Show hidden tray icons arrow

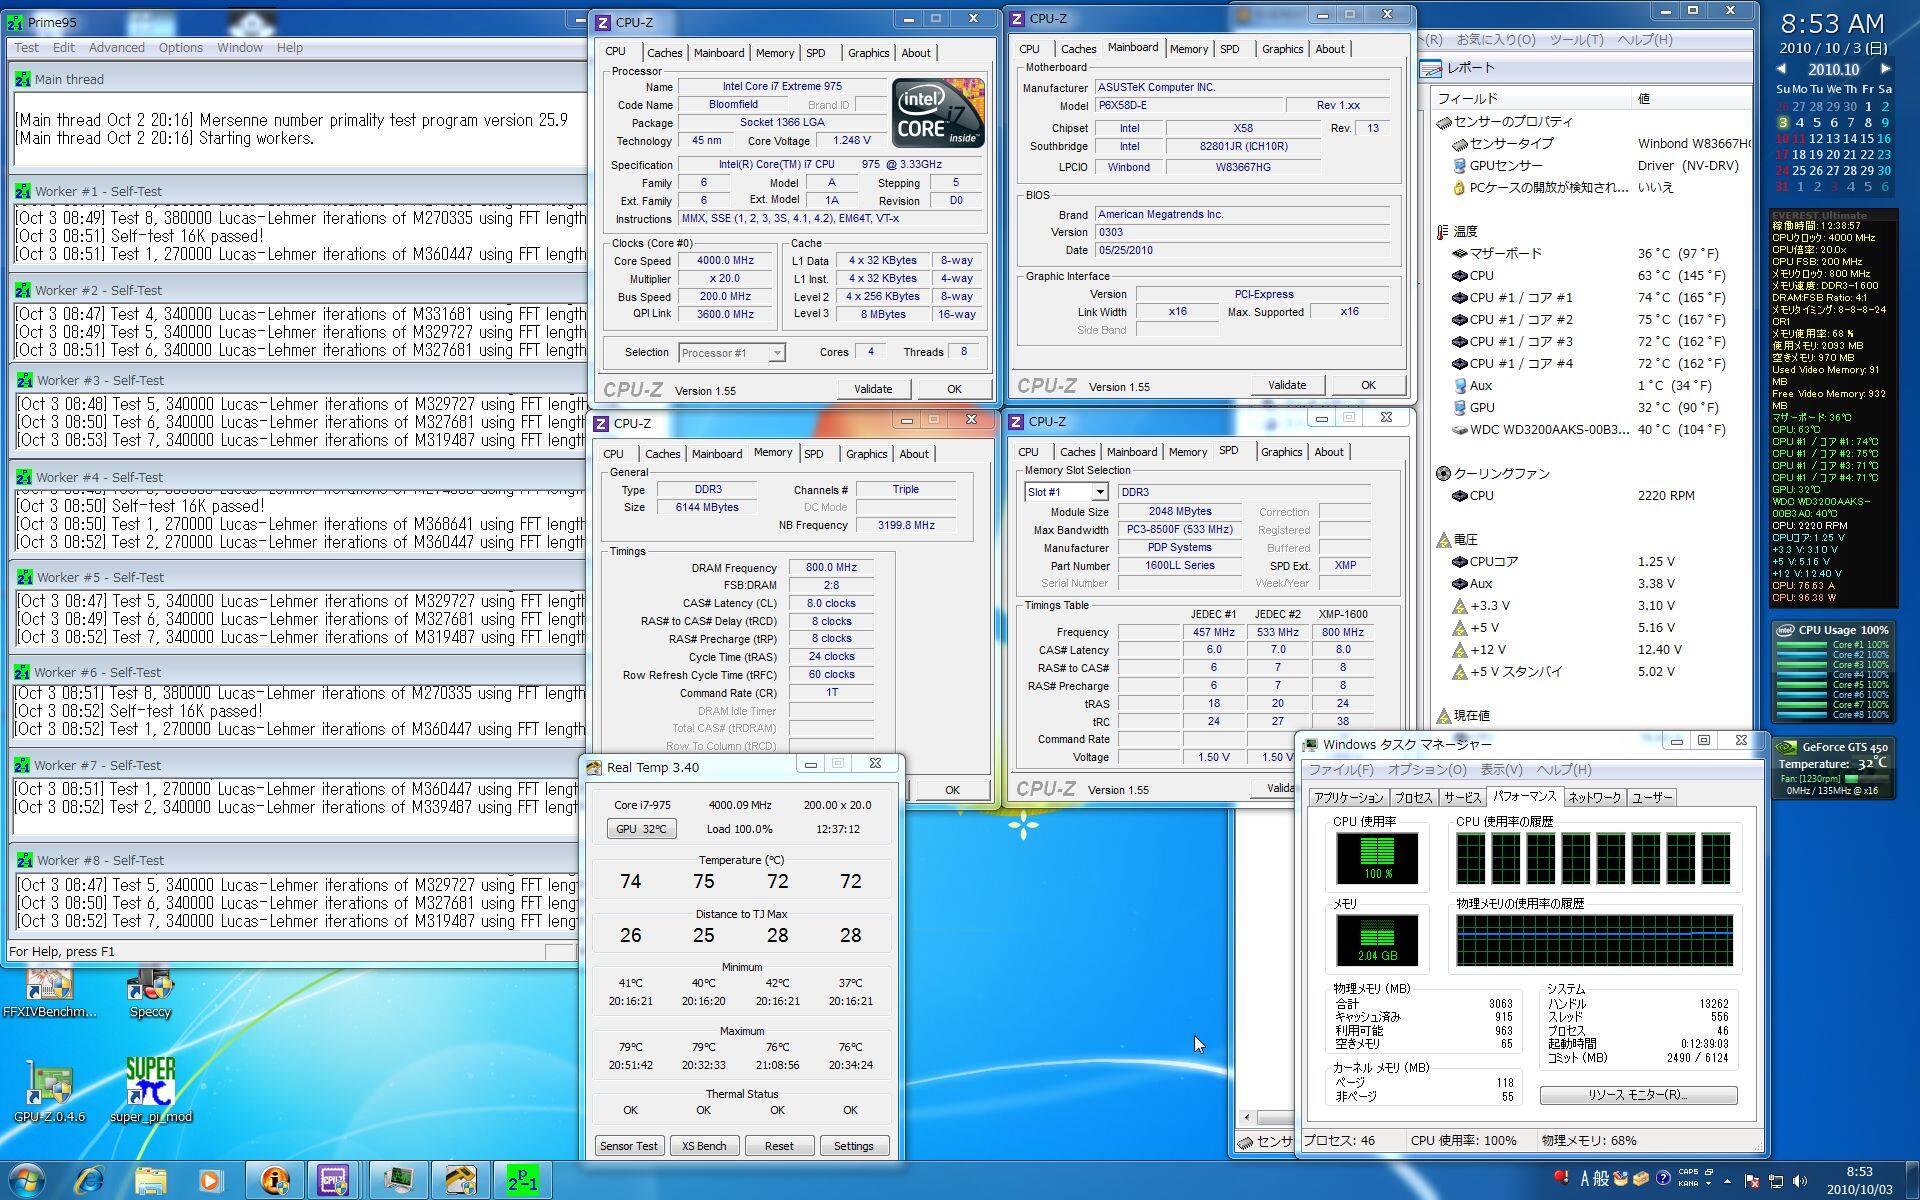tap(1728, 1181)
